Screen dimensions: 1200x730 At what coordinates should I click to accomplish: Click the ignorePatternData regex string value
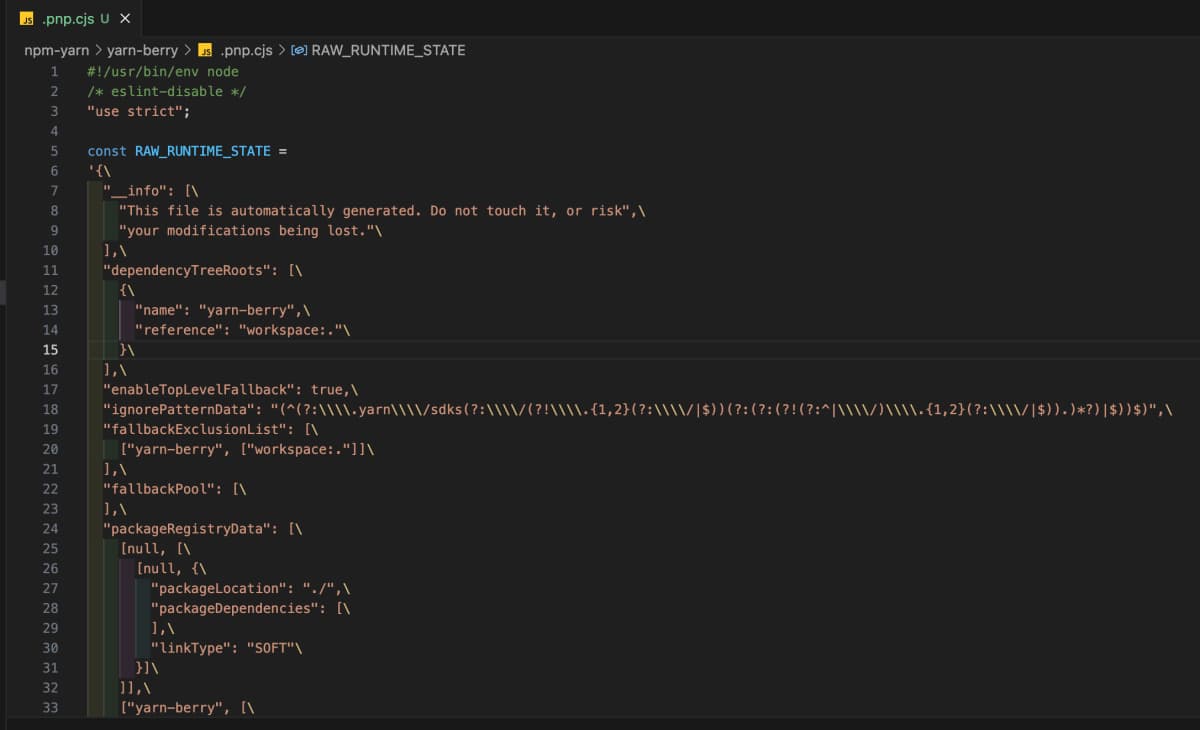715,409
